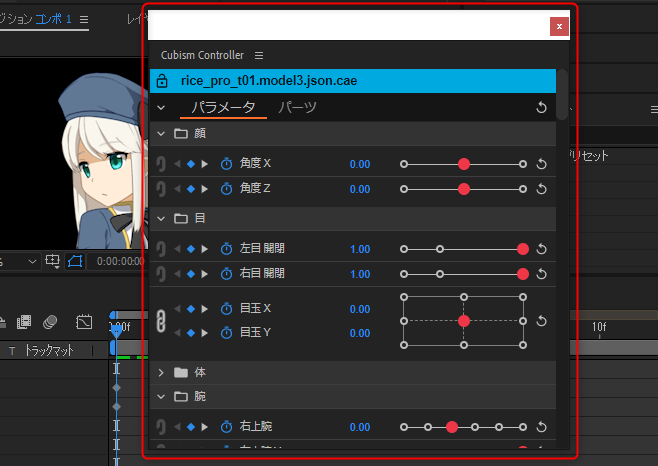Add keyframe diamond for 角度 Z
Viewport: 658px width, 466px height.
click(x=191, y=188)
